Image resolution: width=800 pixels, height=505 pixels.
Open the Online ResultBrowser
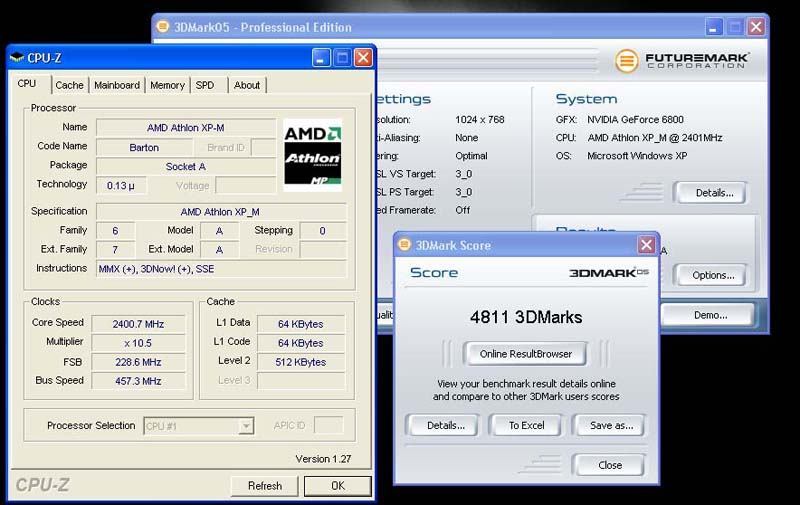click(x=526, y=354)
